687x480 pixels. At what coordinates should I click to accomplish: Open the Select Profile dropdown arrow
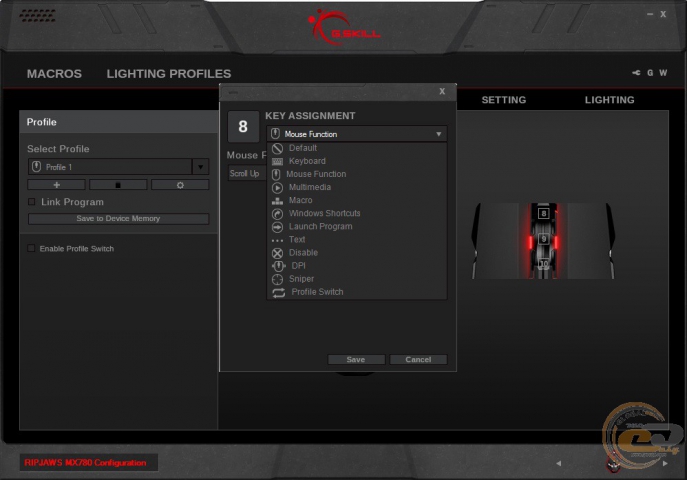coord(201,167)
